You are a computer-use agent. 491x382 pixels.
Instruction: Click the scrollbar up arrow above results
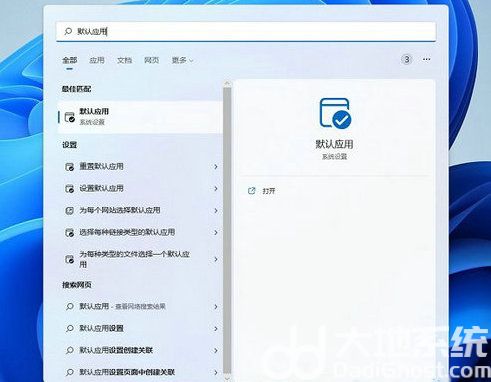pos(227,83)
